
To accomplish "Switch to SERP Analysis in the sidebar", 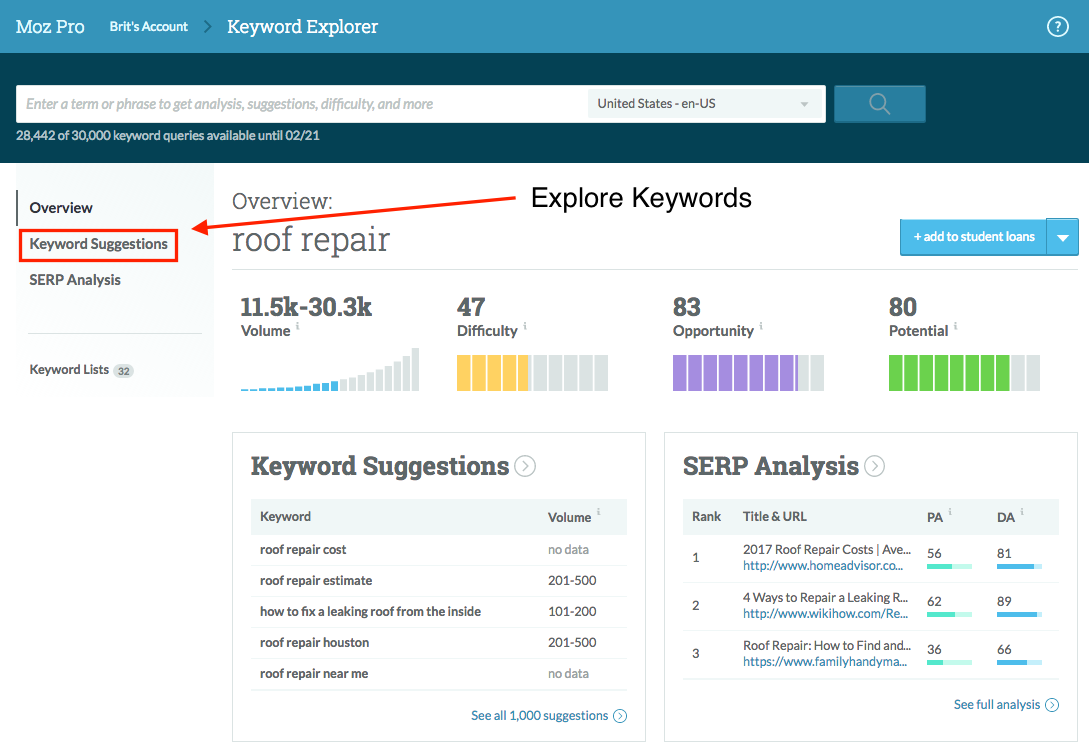I will click(x=75, y=280).
